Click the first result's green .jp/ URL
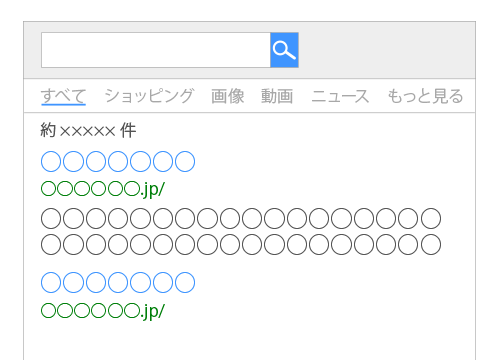This screenshot has height=360, width=500. pyautogui.click(x=103, y=189)
